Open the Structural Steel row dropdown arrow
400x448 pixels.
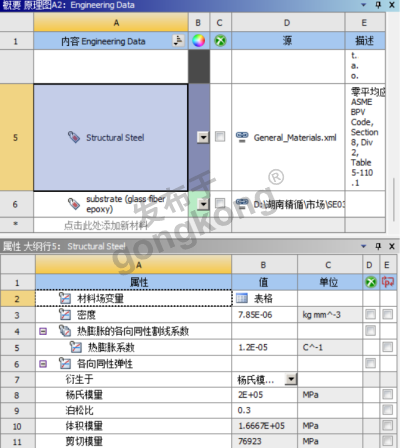(x=203, y=137)
